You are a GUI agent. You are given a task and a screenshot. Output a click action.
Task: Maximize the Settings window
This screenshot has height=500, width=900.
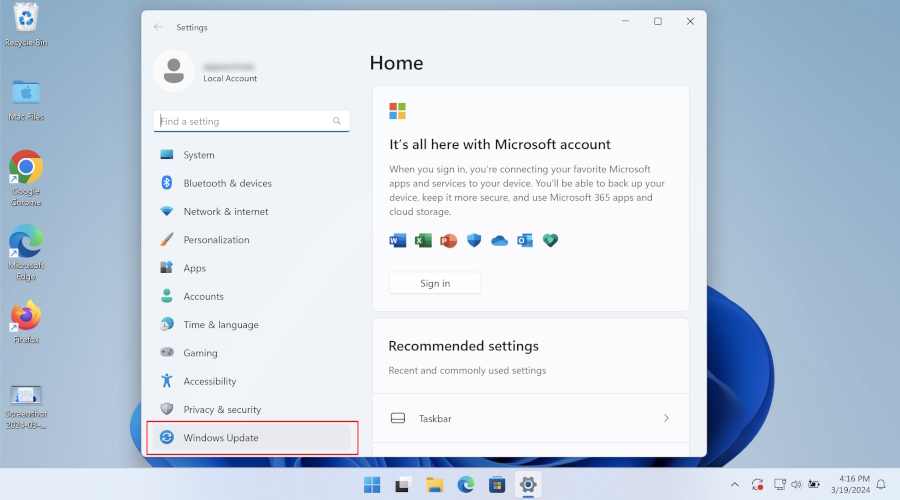click(x=658, y=21)
